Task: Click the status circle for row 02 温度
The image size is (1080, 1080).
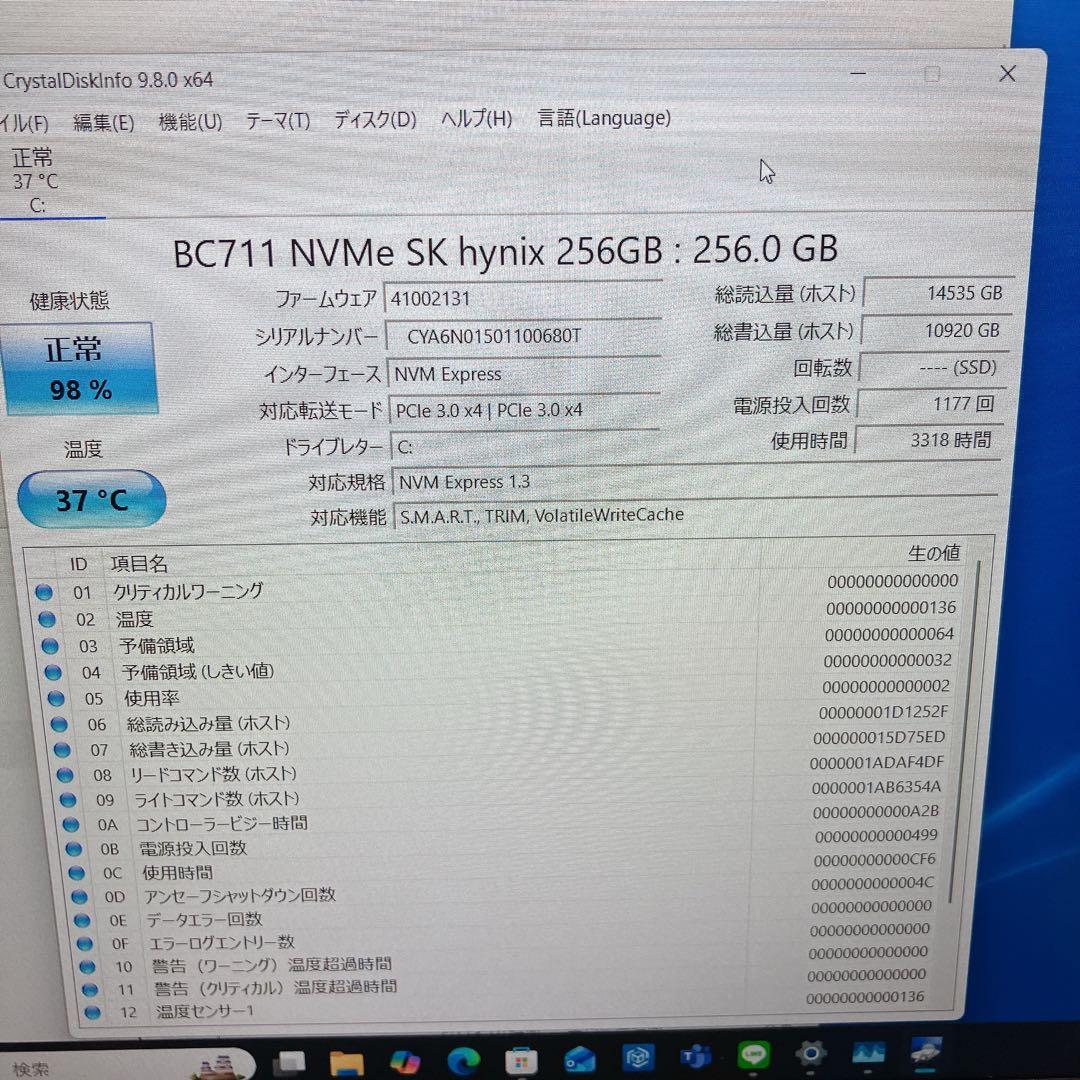Action: pos(47,619)
